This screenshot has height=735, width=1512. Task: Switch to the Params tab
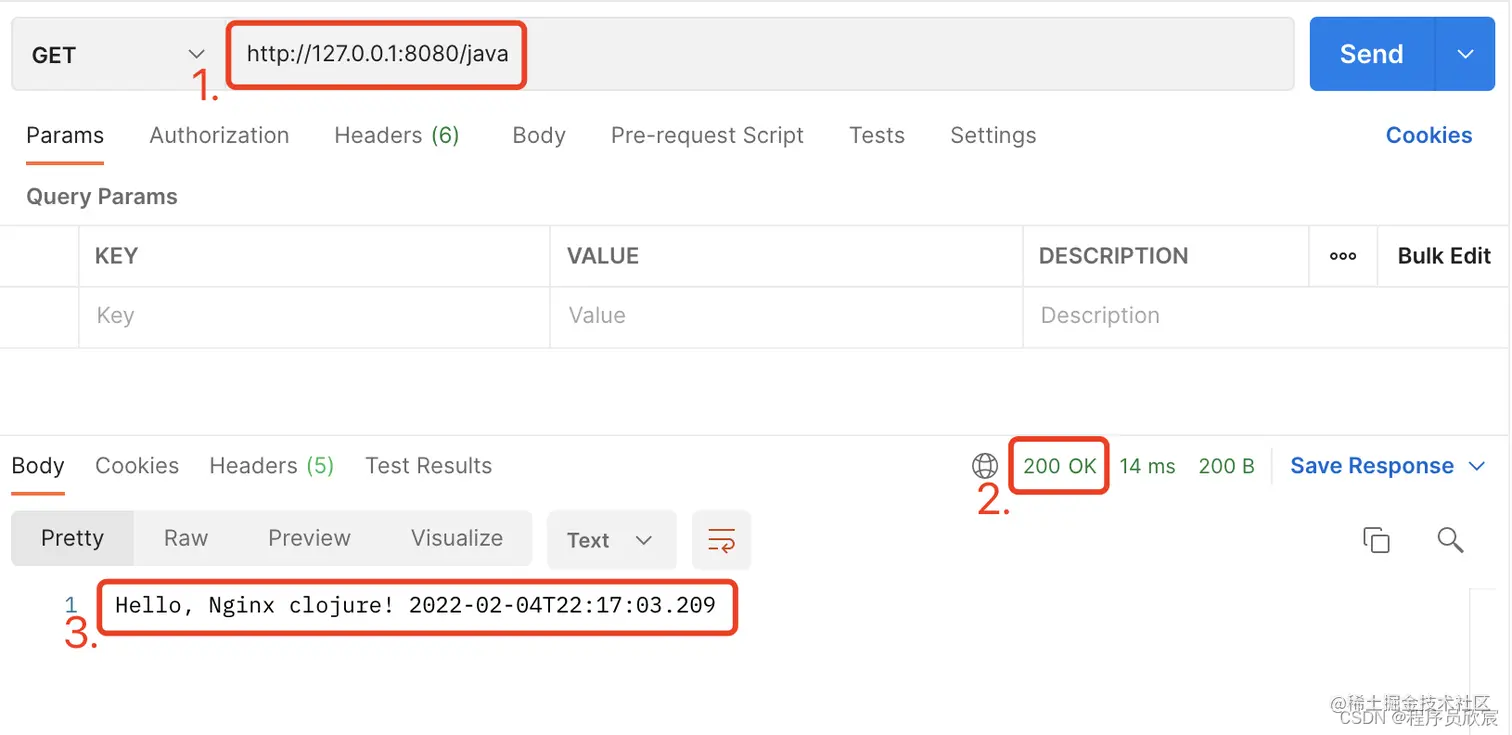[x=65, y=136]
